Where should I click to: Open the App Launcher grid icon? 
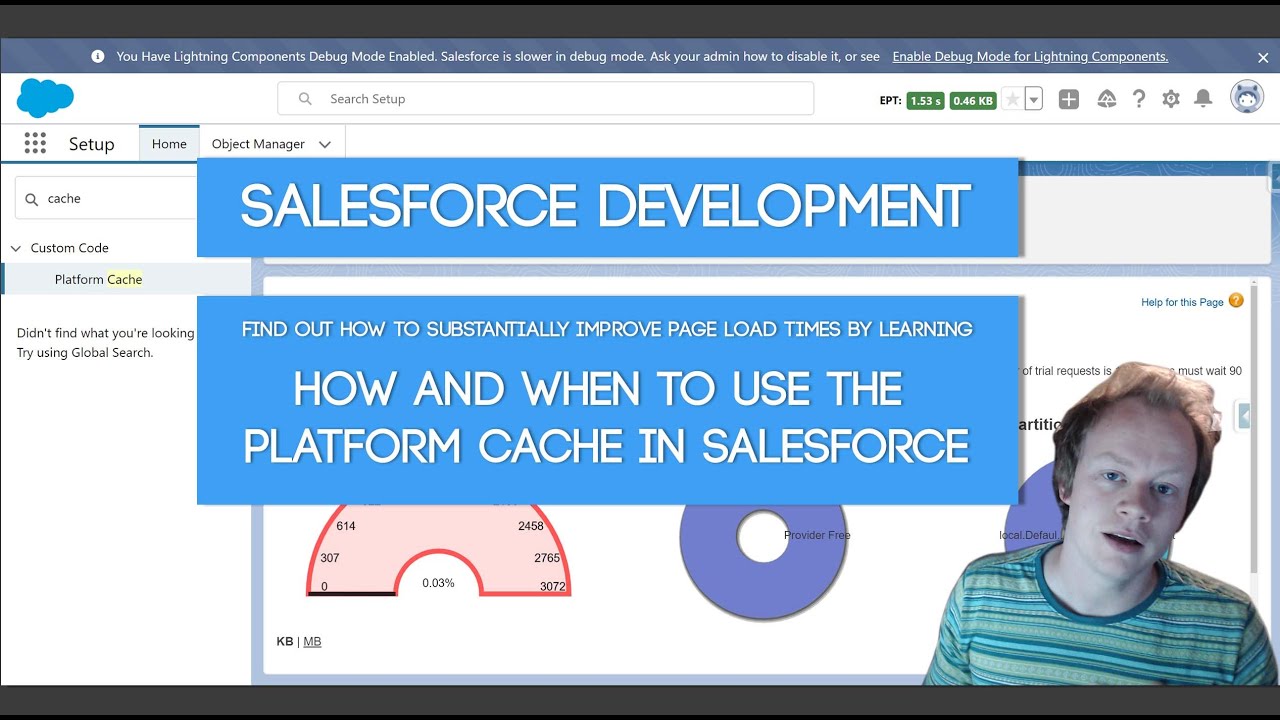[x=35, y=143]
